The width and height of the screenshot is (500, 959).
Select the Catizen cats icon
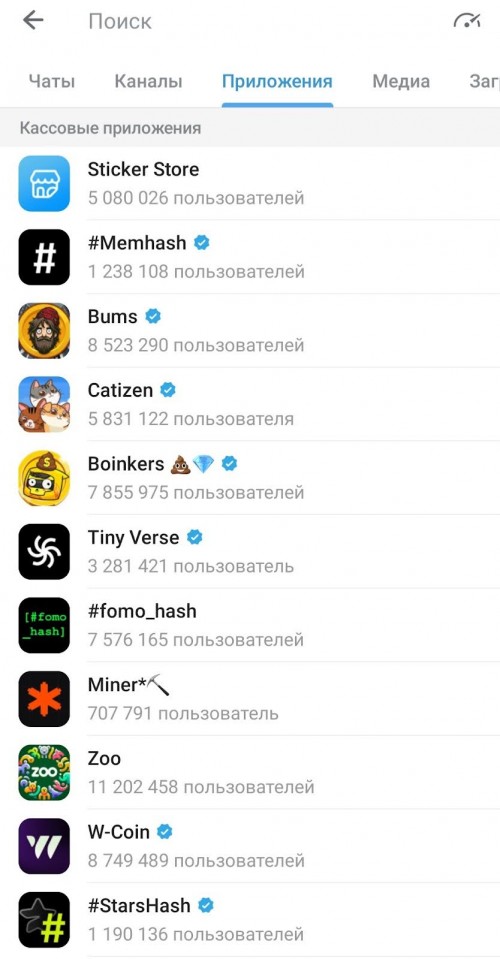point(44,404)
